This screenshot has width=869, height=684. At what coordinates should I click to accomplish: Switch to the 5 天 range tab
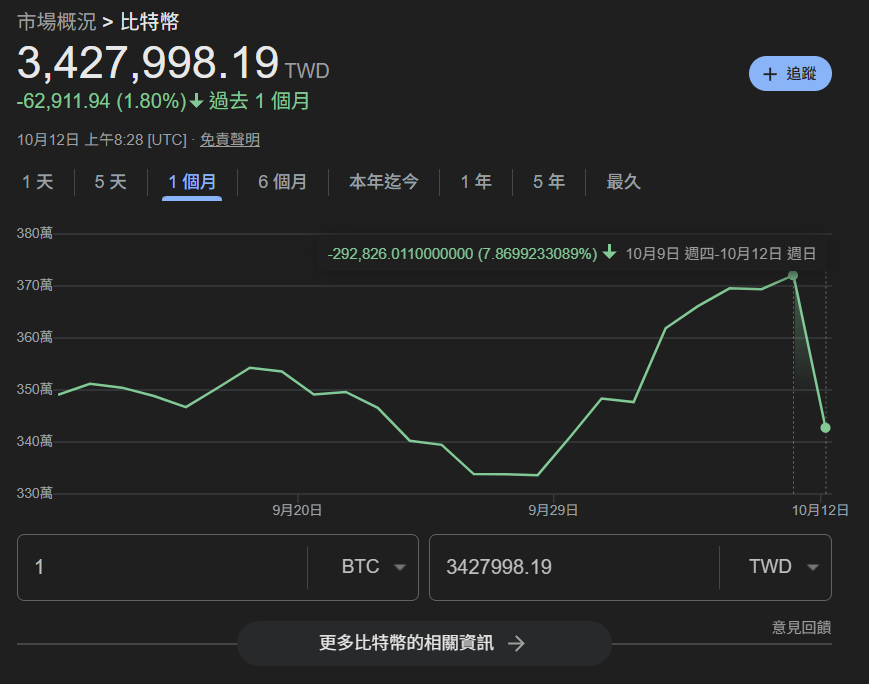tap(110, 182)
